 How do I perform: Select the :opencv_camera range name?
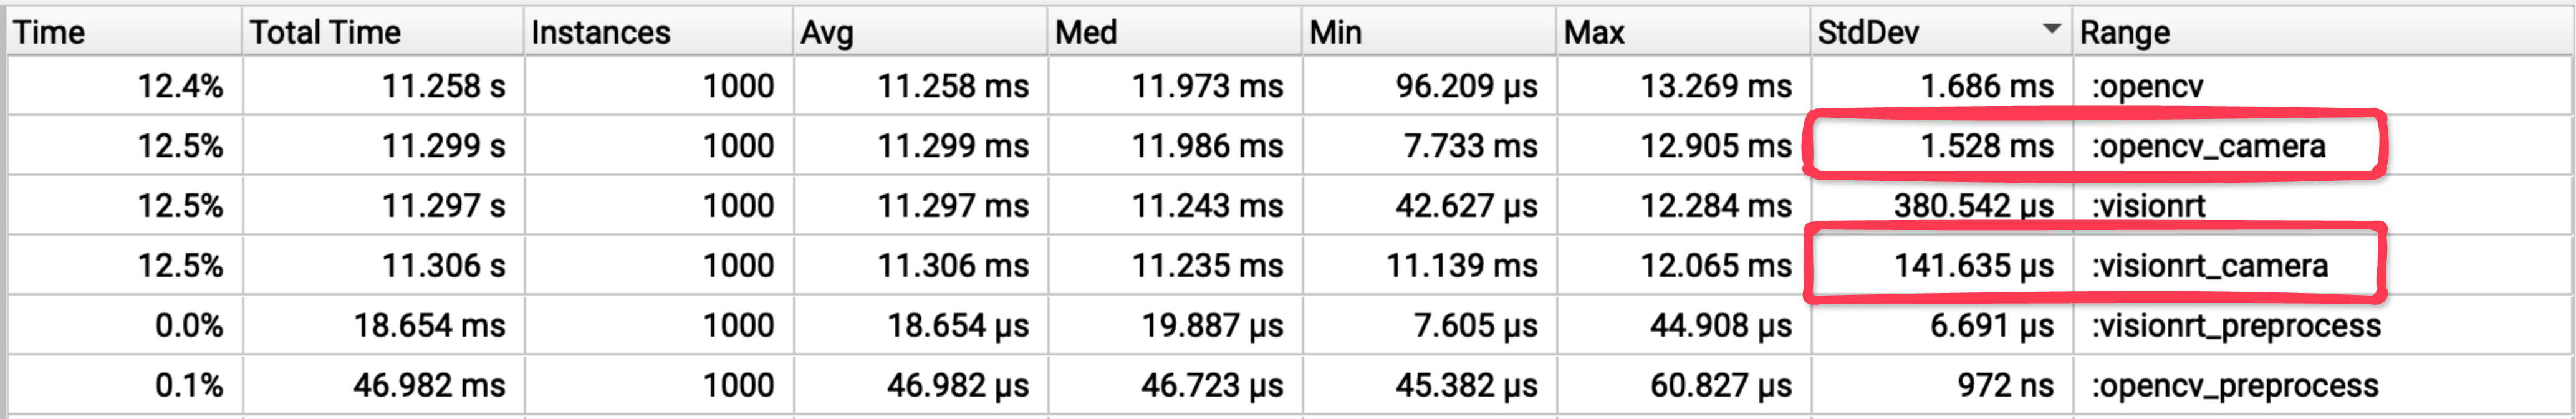(x=2209, y=146)
